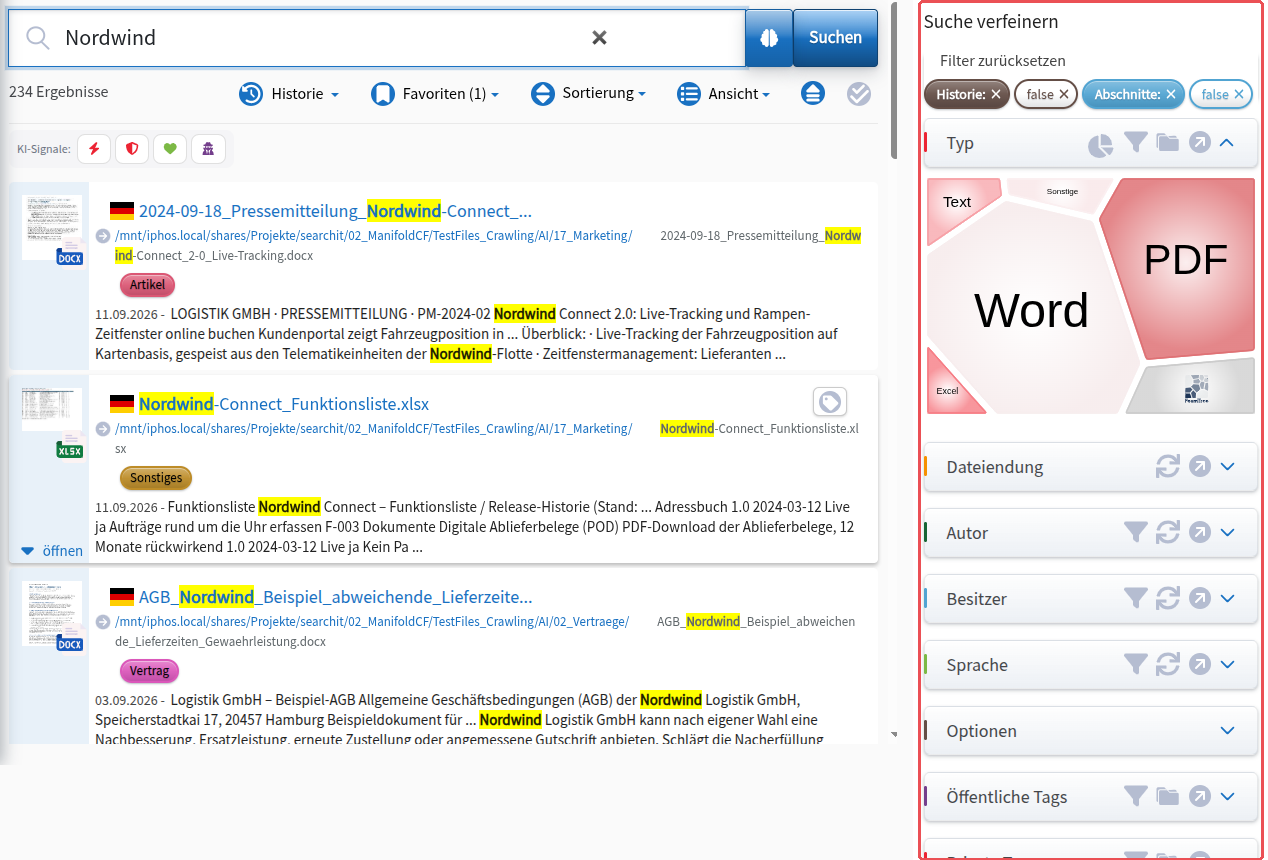The width and height of the screenshot is (1268, 860).
Task: Select the Excel segment in the Typ chart
Action: [x=947, y=391]
